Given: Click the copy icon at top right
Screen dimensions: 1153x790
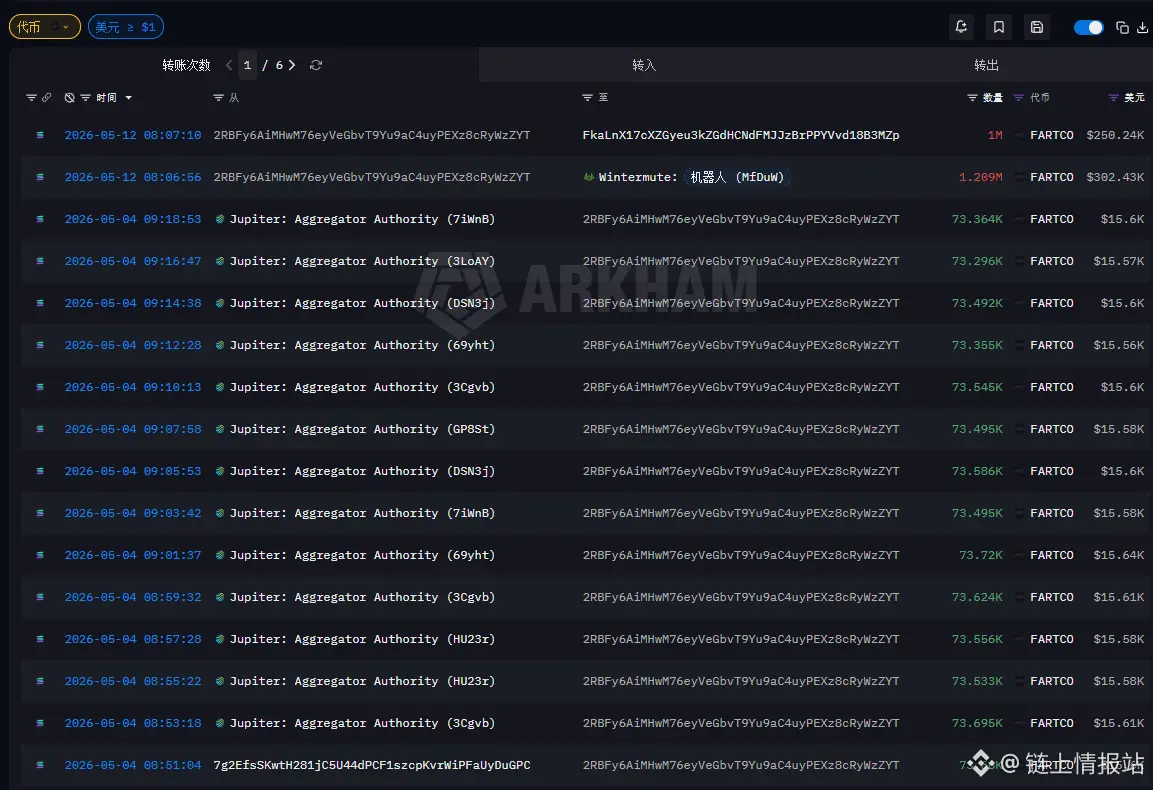Looking at the screenshot, I should click(1122, 27).
